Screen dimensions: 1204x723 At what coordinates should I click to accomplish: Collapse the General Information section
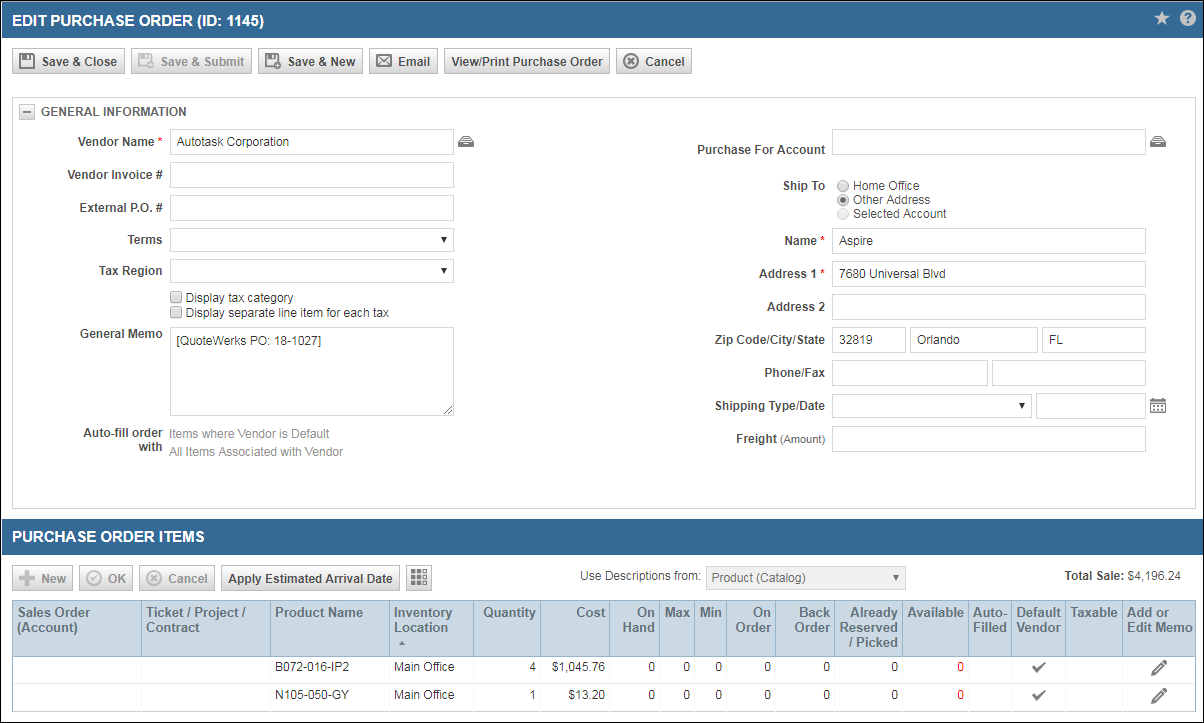[27, 112]
